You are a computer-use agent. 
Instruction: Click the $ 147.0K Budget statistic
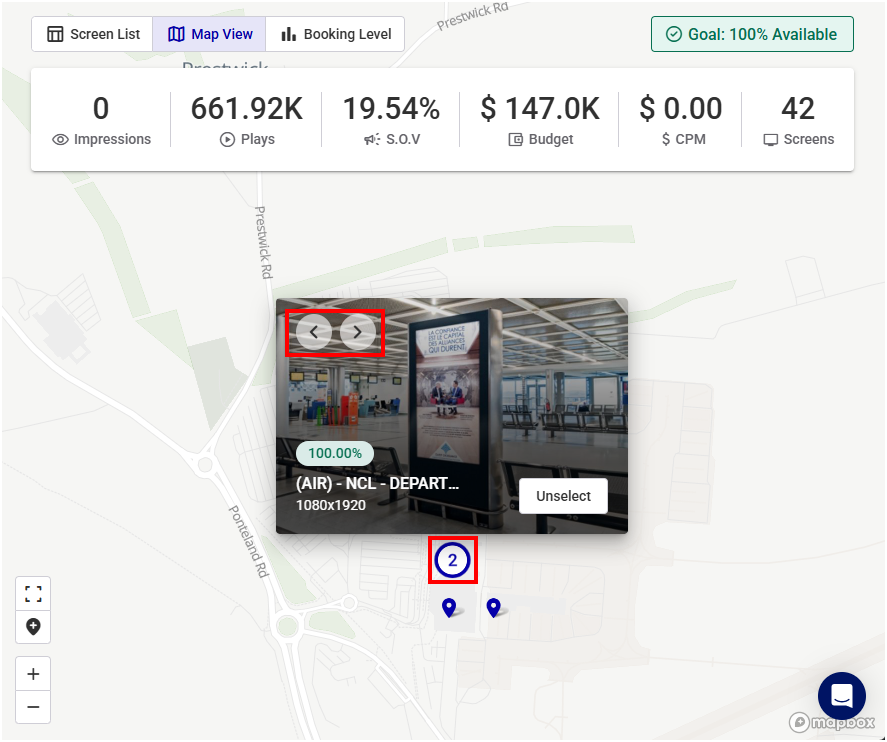pyautogui.click(x=540, y=120)
